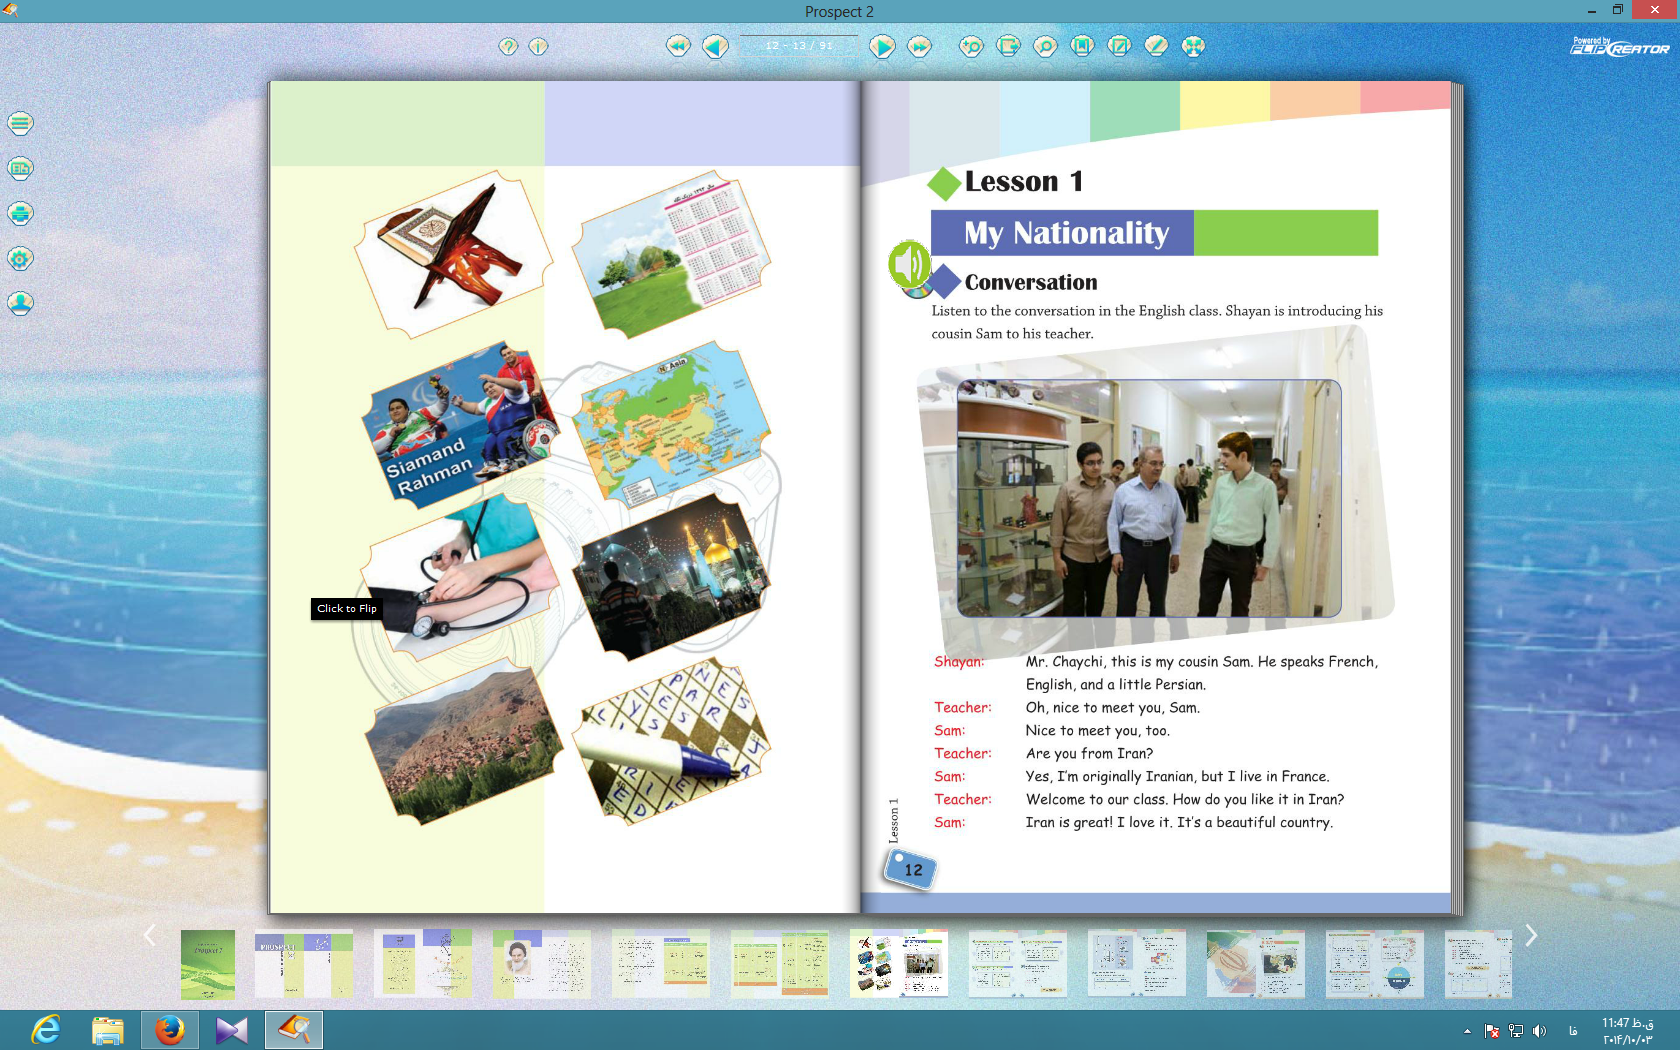The width and height of the screenshot is (1680, 1050).
Task: Open Firefox from the taskbar
Action: point(170,1029)
